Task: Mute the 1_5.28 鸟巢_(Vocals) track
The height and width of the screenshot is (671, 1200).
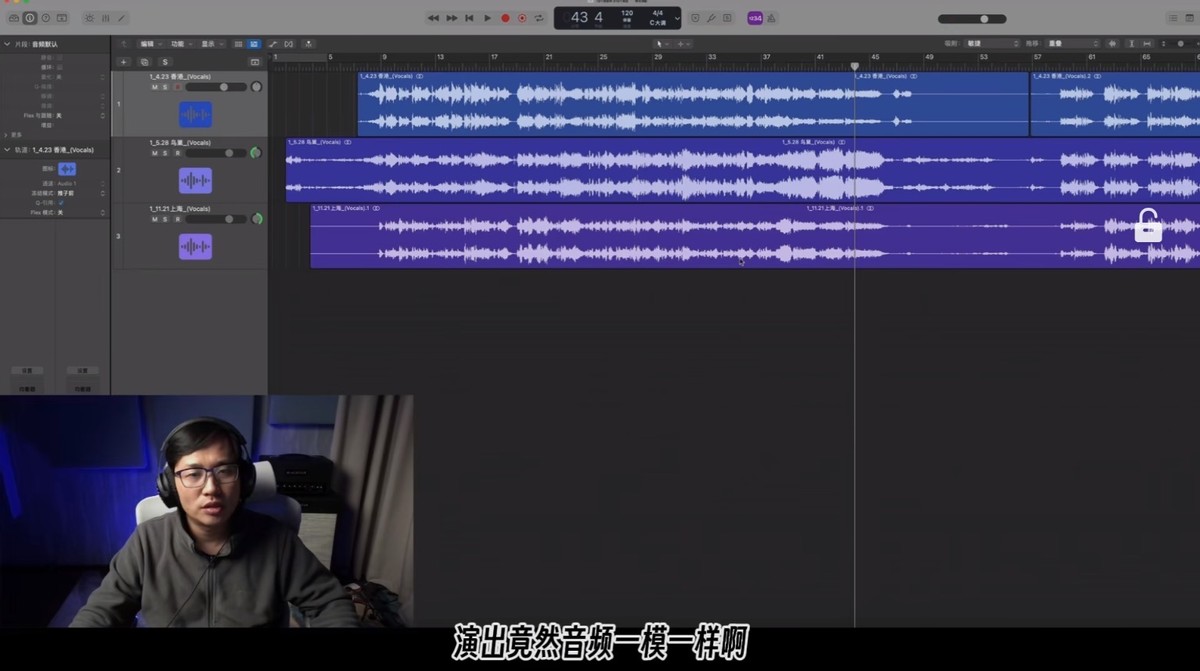Action: [154, 153]
